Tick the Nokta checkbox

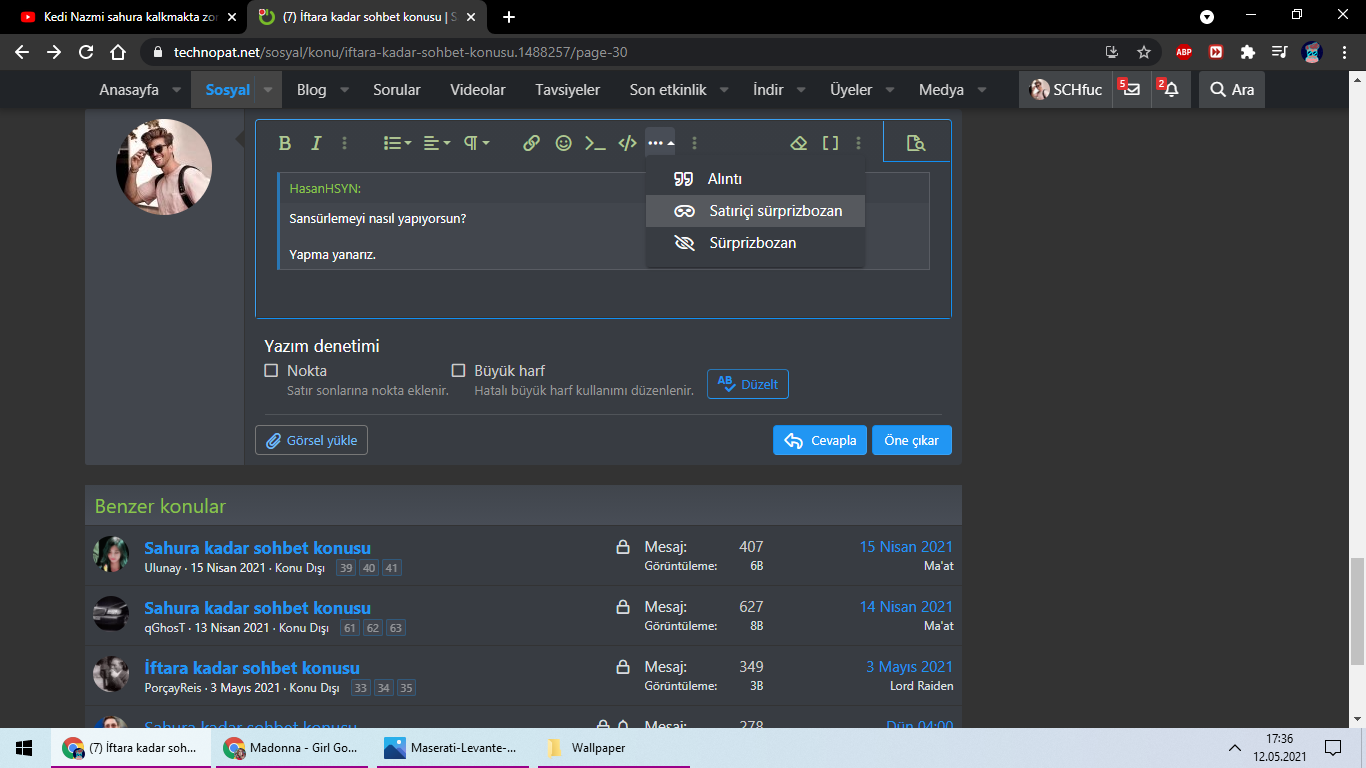coord(271,370)
